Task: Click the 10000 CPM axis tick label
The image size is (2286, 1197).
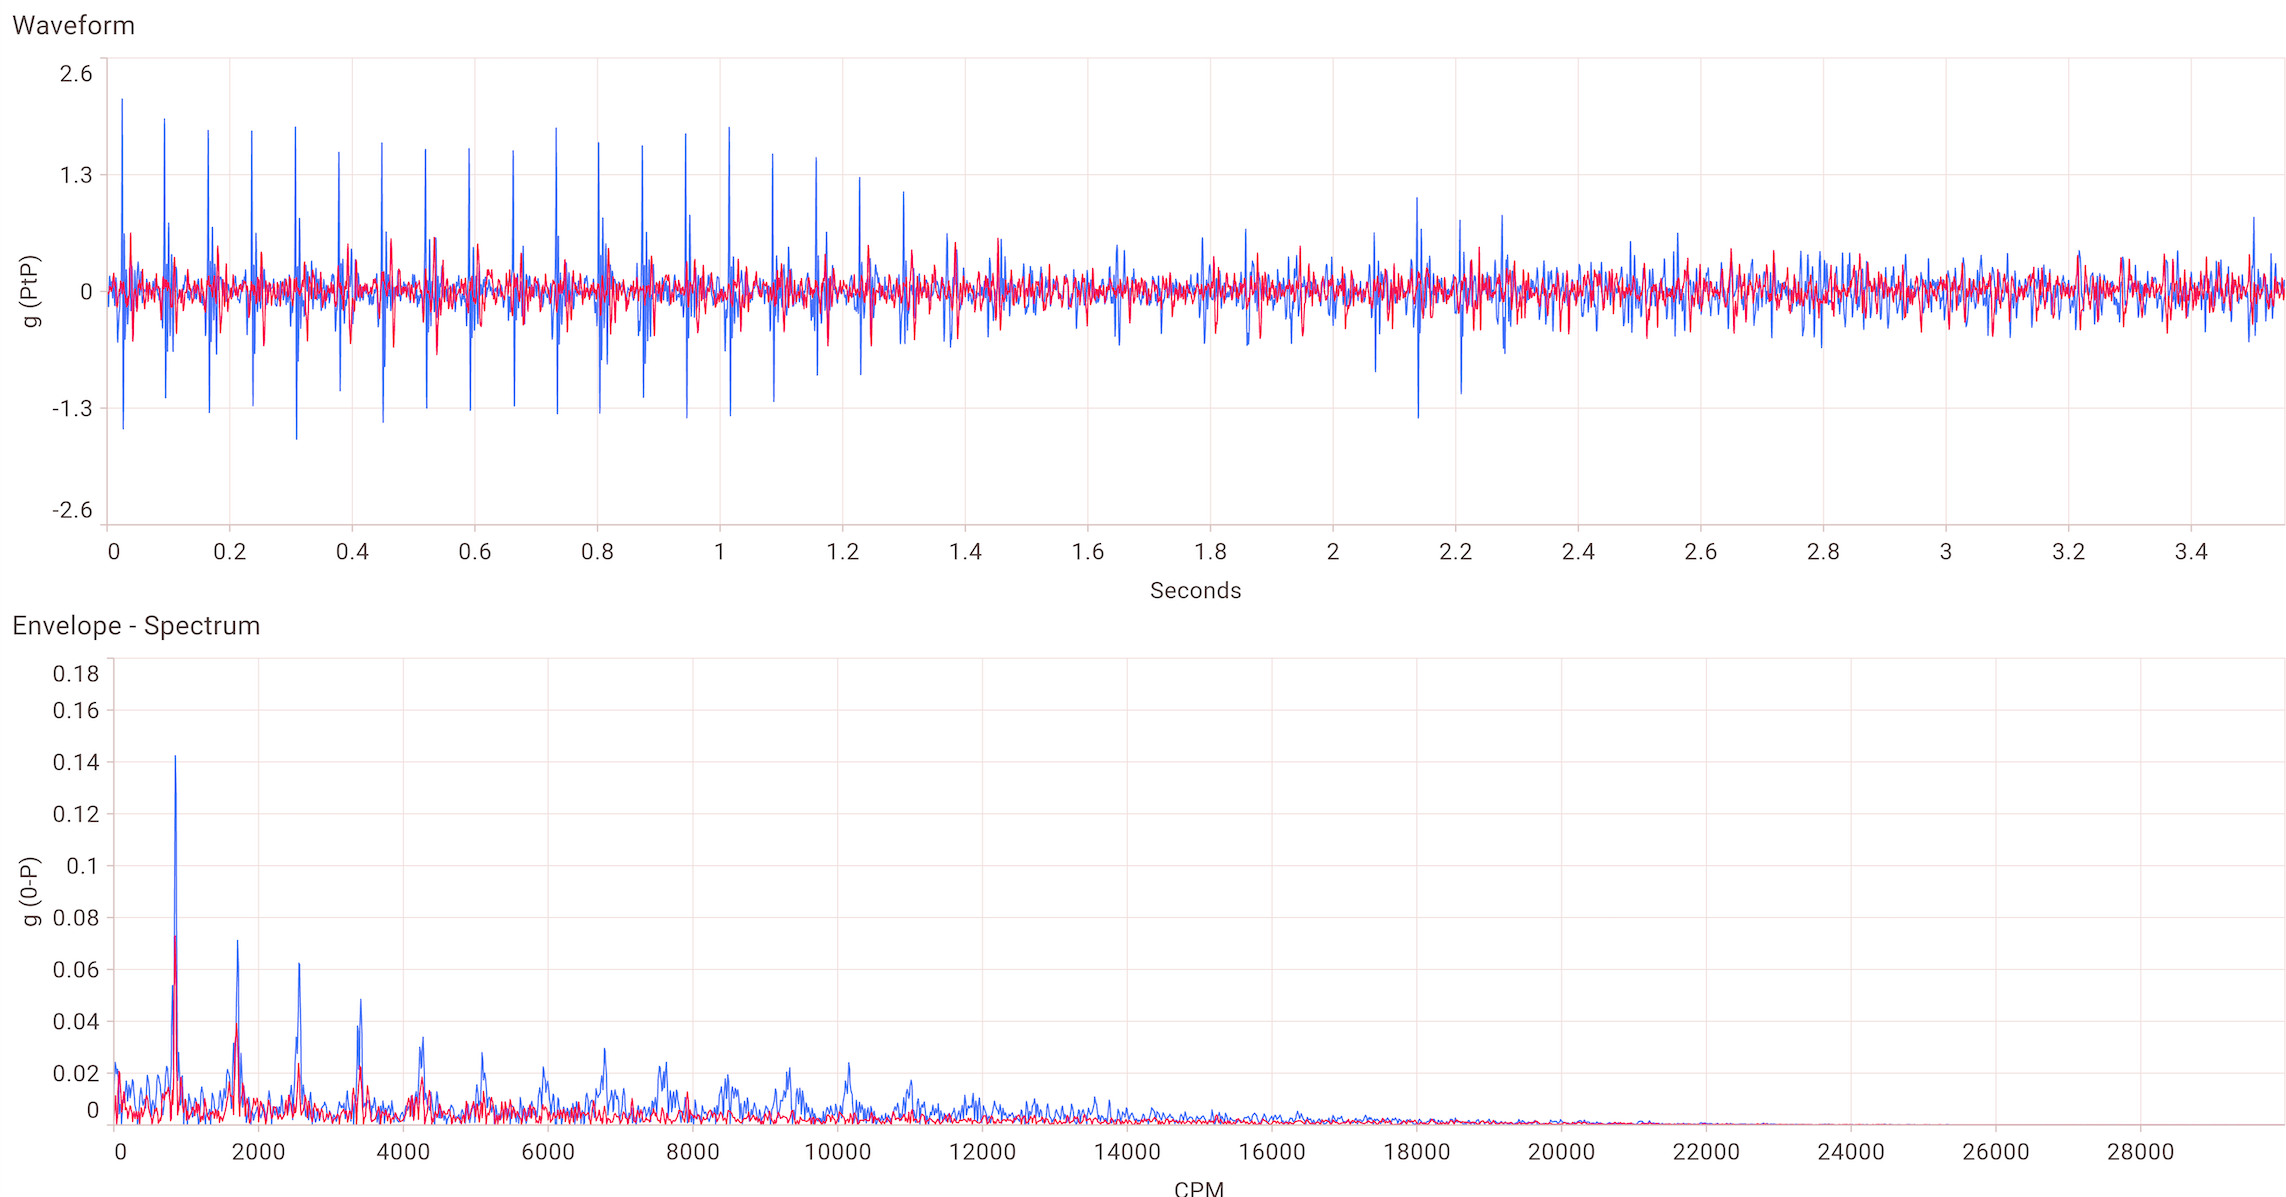Action: coord(837,1152)
